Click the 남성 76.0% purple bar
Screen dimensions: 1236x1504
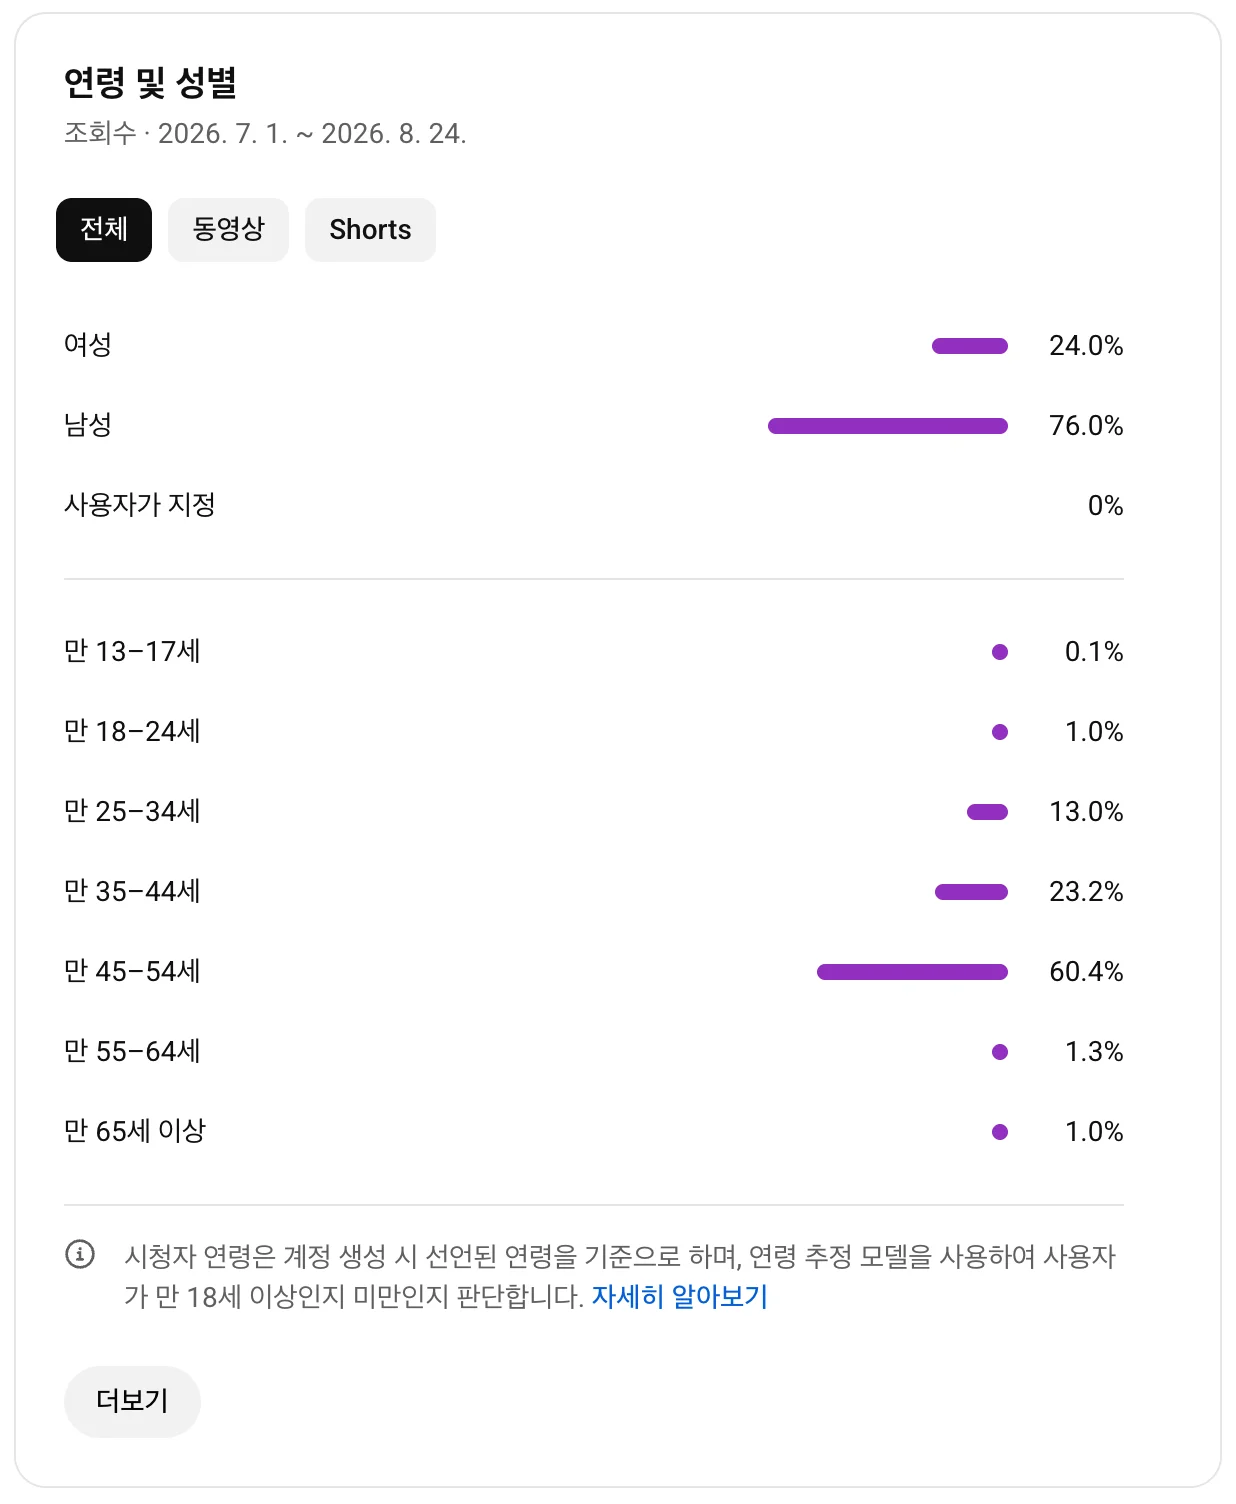pyautogui.click(x=888, y=426)
